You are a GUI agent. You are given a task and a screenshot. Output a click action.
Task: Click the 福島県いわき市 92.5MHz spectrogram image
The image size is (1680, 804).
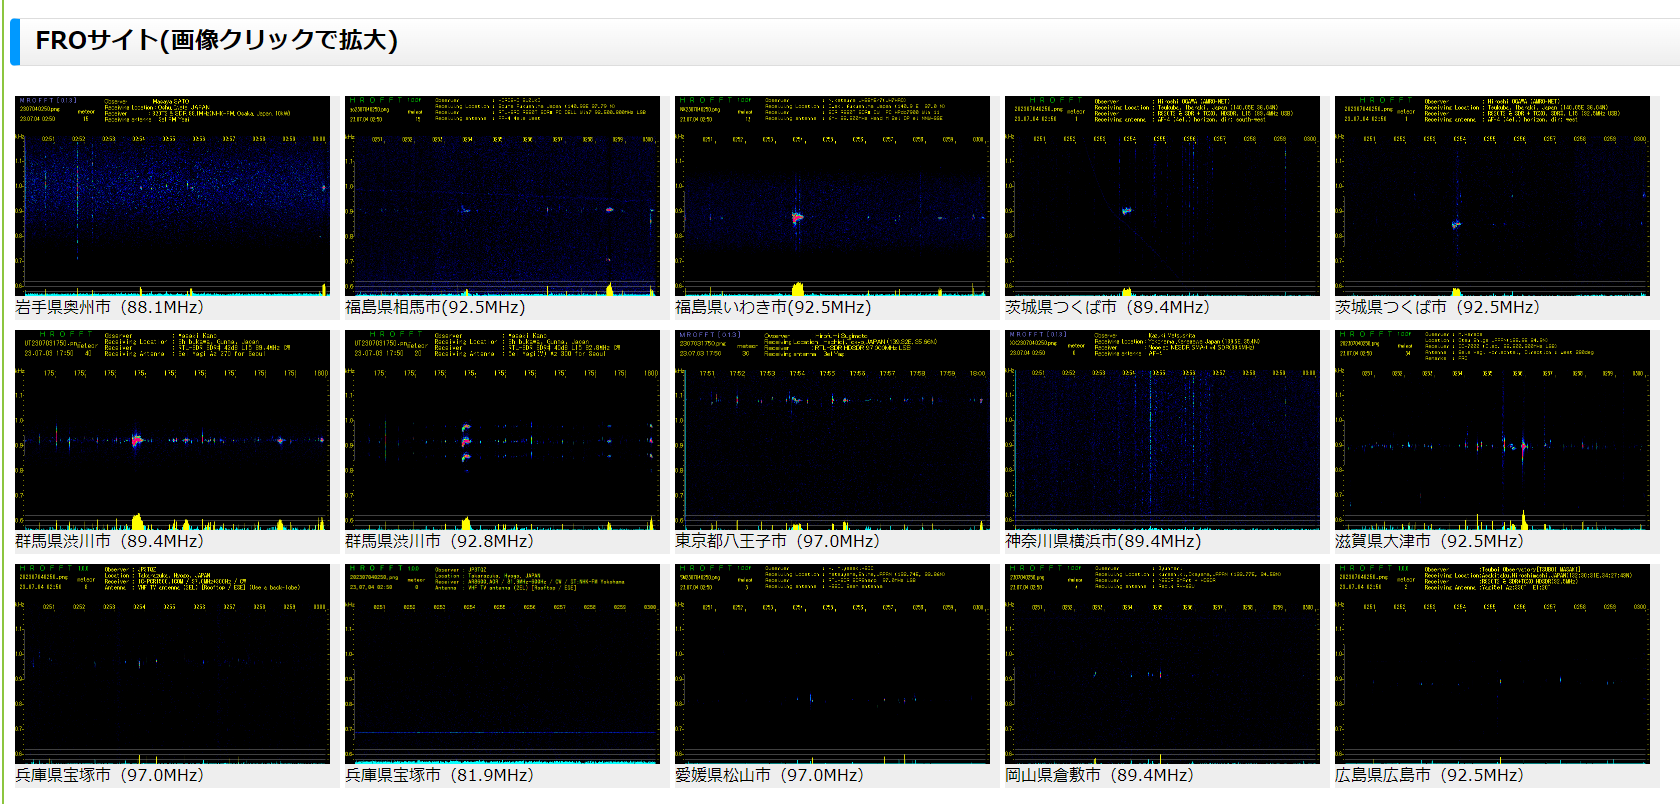[832, 196]
